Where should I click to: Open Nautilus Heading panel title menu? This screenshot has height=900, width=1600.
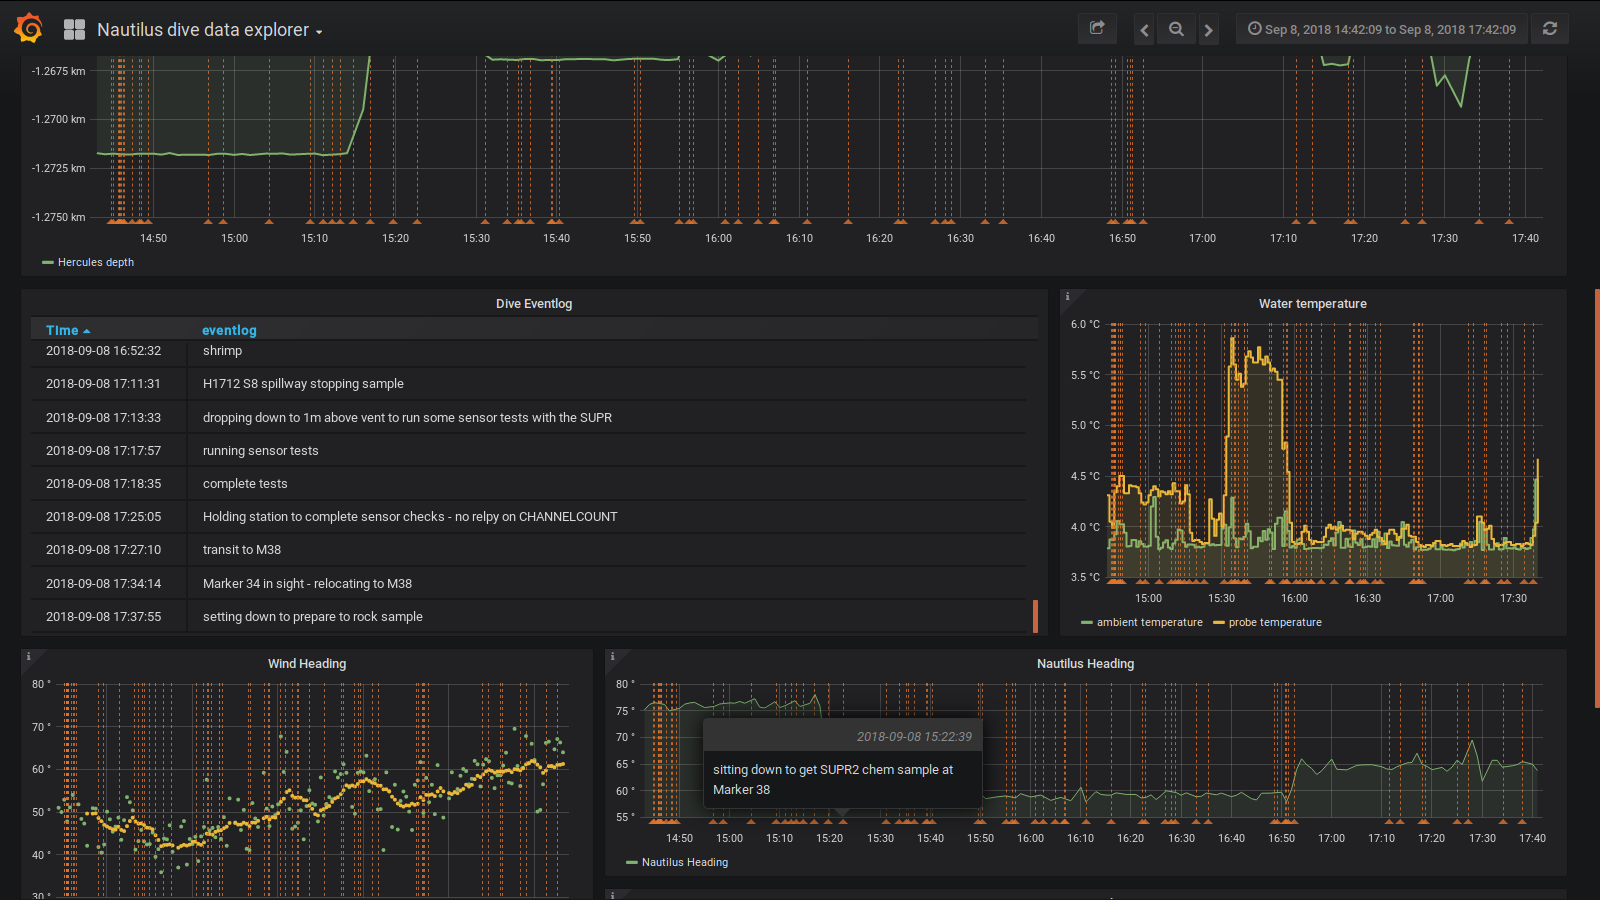pyautogui.click(x=1085, y=663)
